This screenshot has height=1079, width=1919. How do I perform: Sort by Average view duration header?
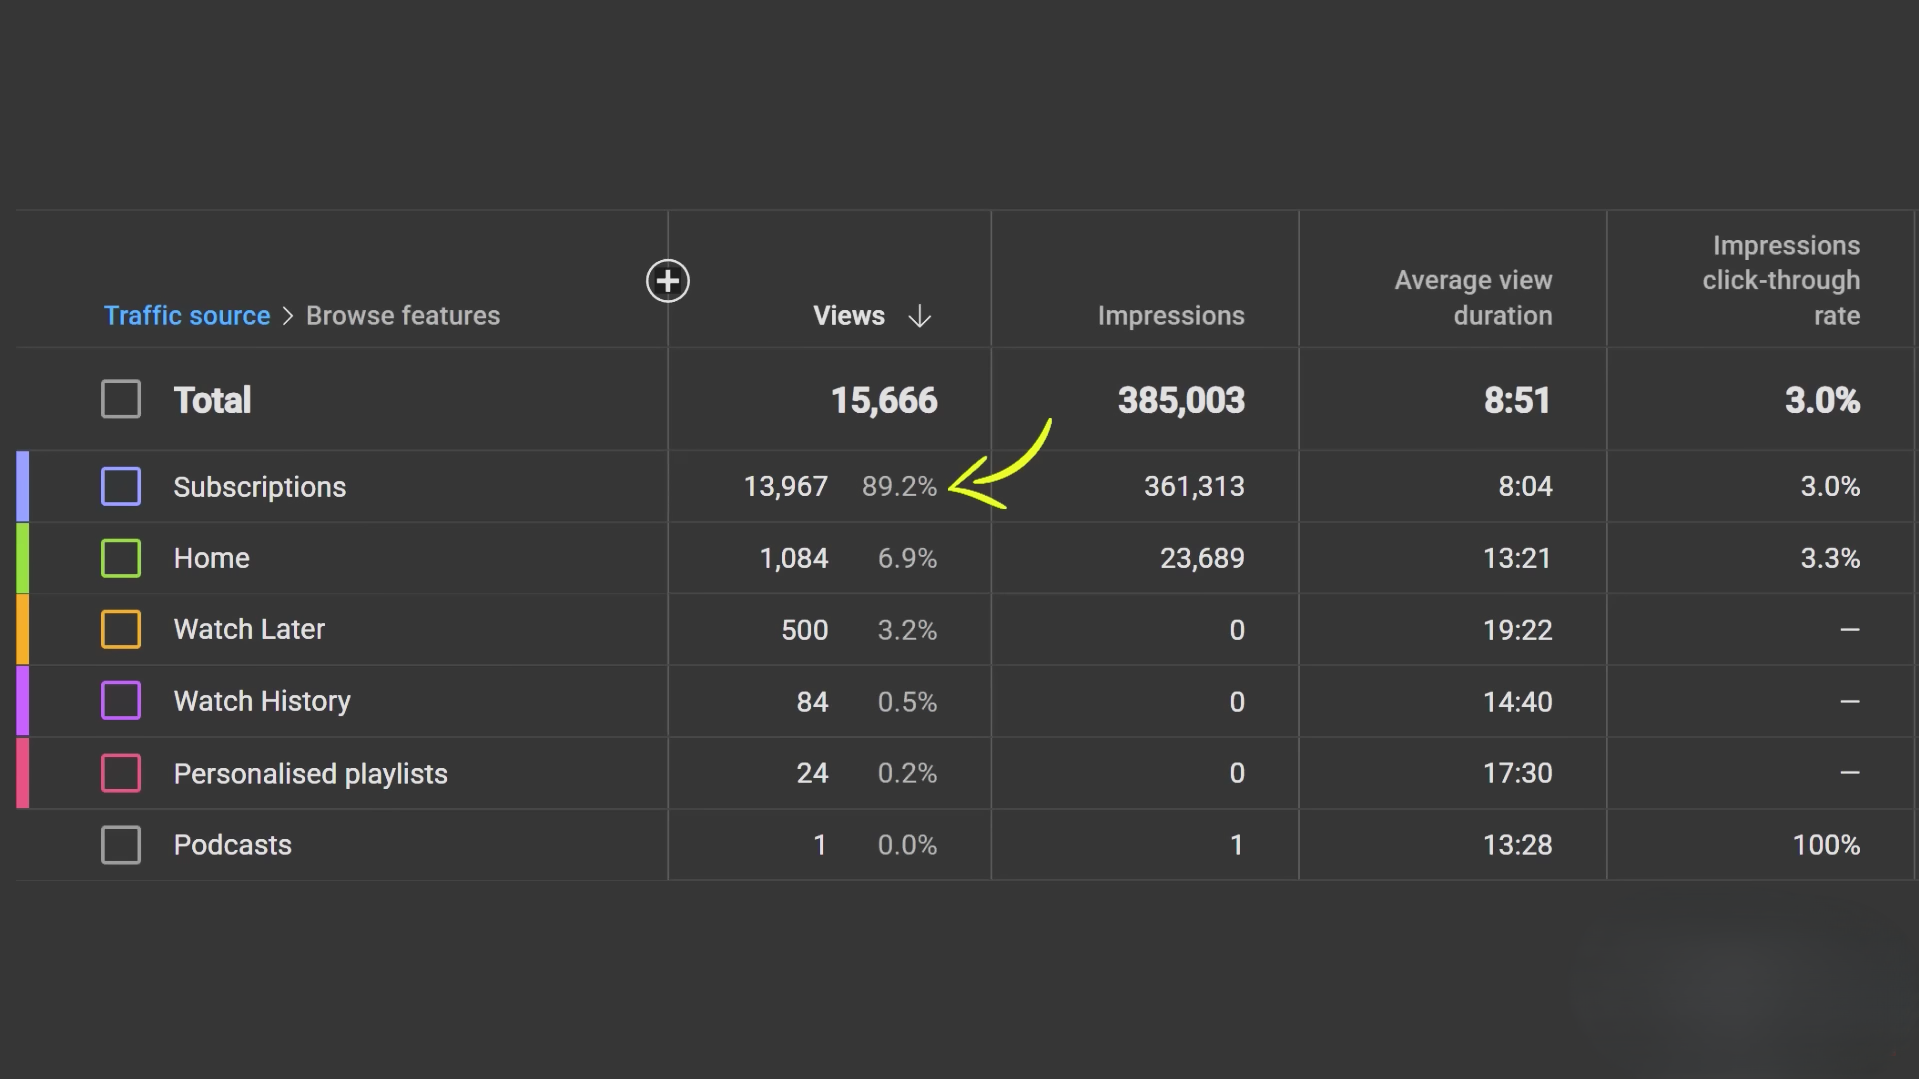coord(1473,298)
